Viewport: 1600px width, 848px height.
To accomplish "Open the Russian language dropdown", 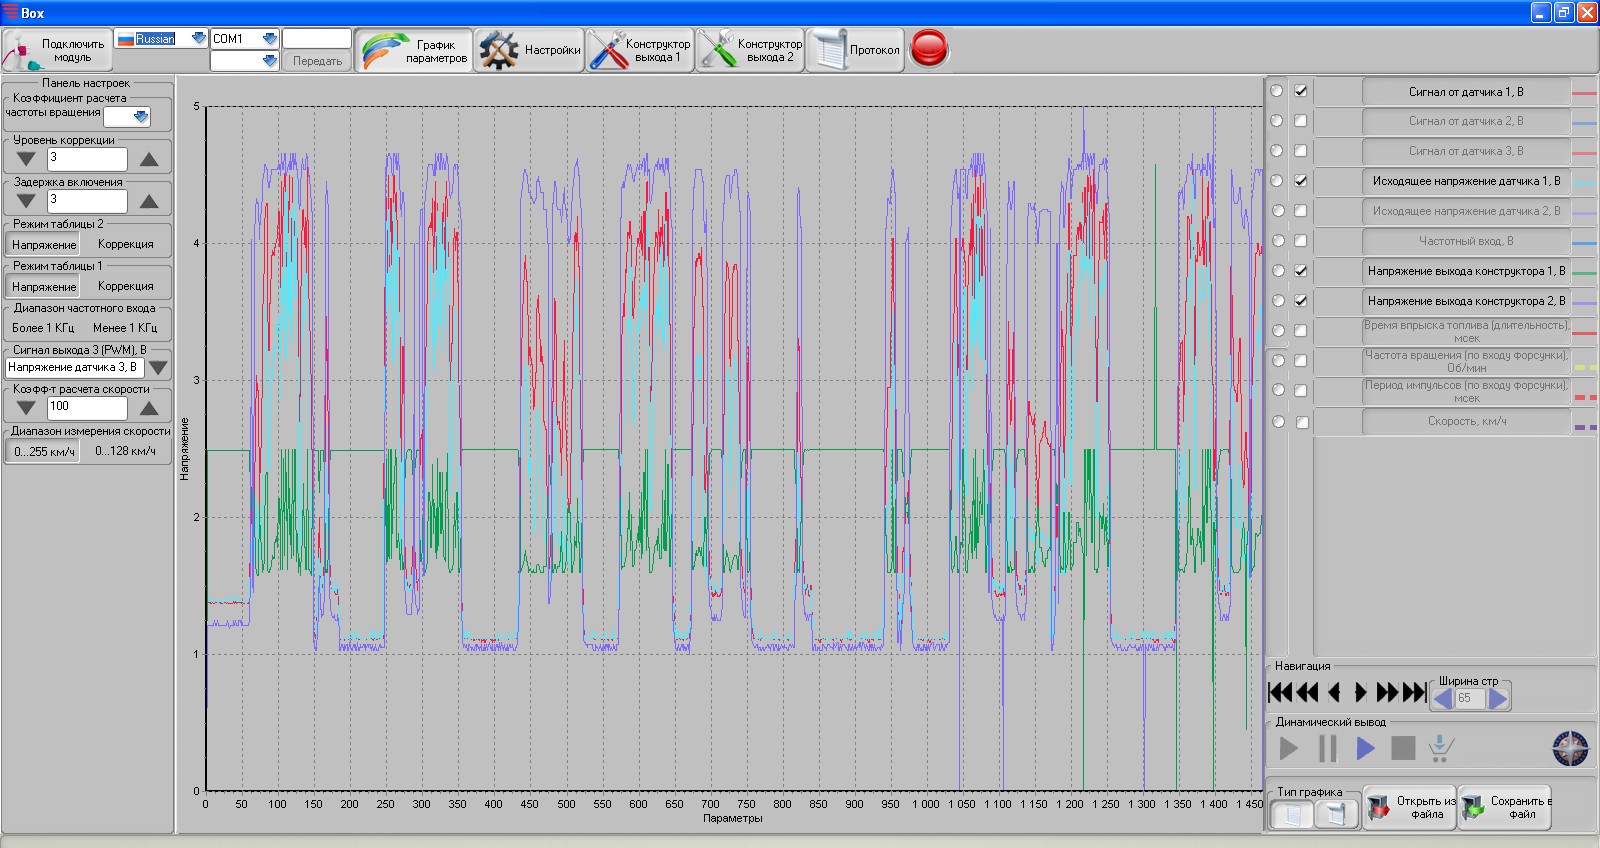I will click(198, 38).
